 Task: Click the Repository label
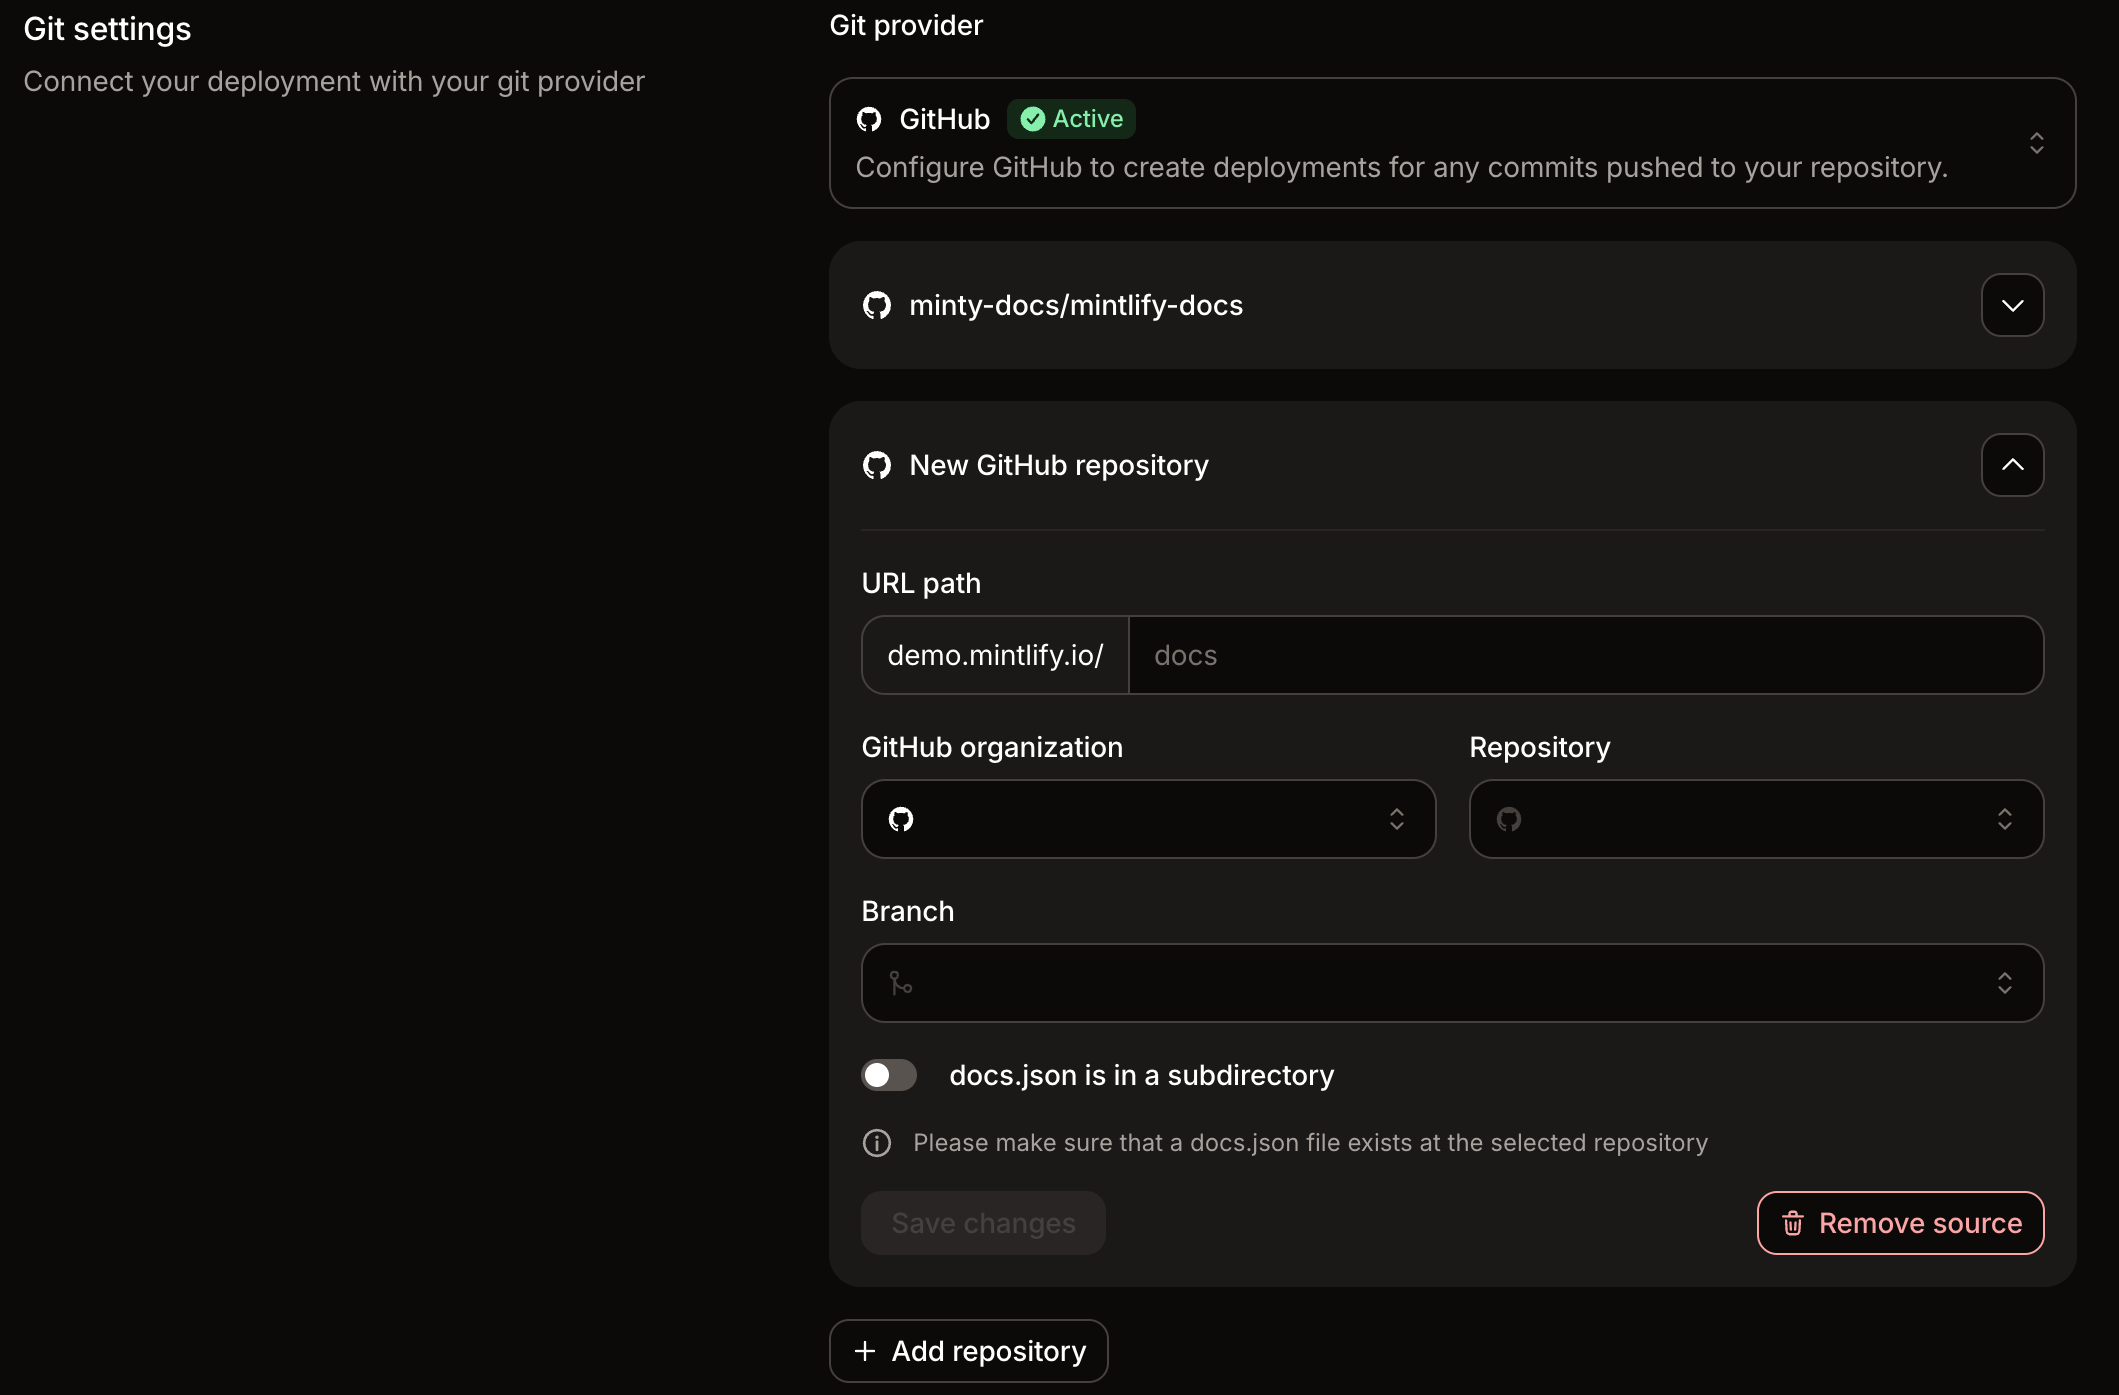(1540, 747)
